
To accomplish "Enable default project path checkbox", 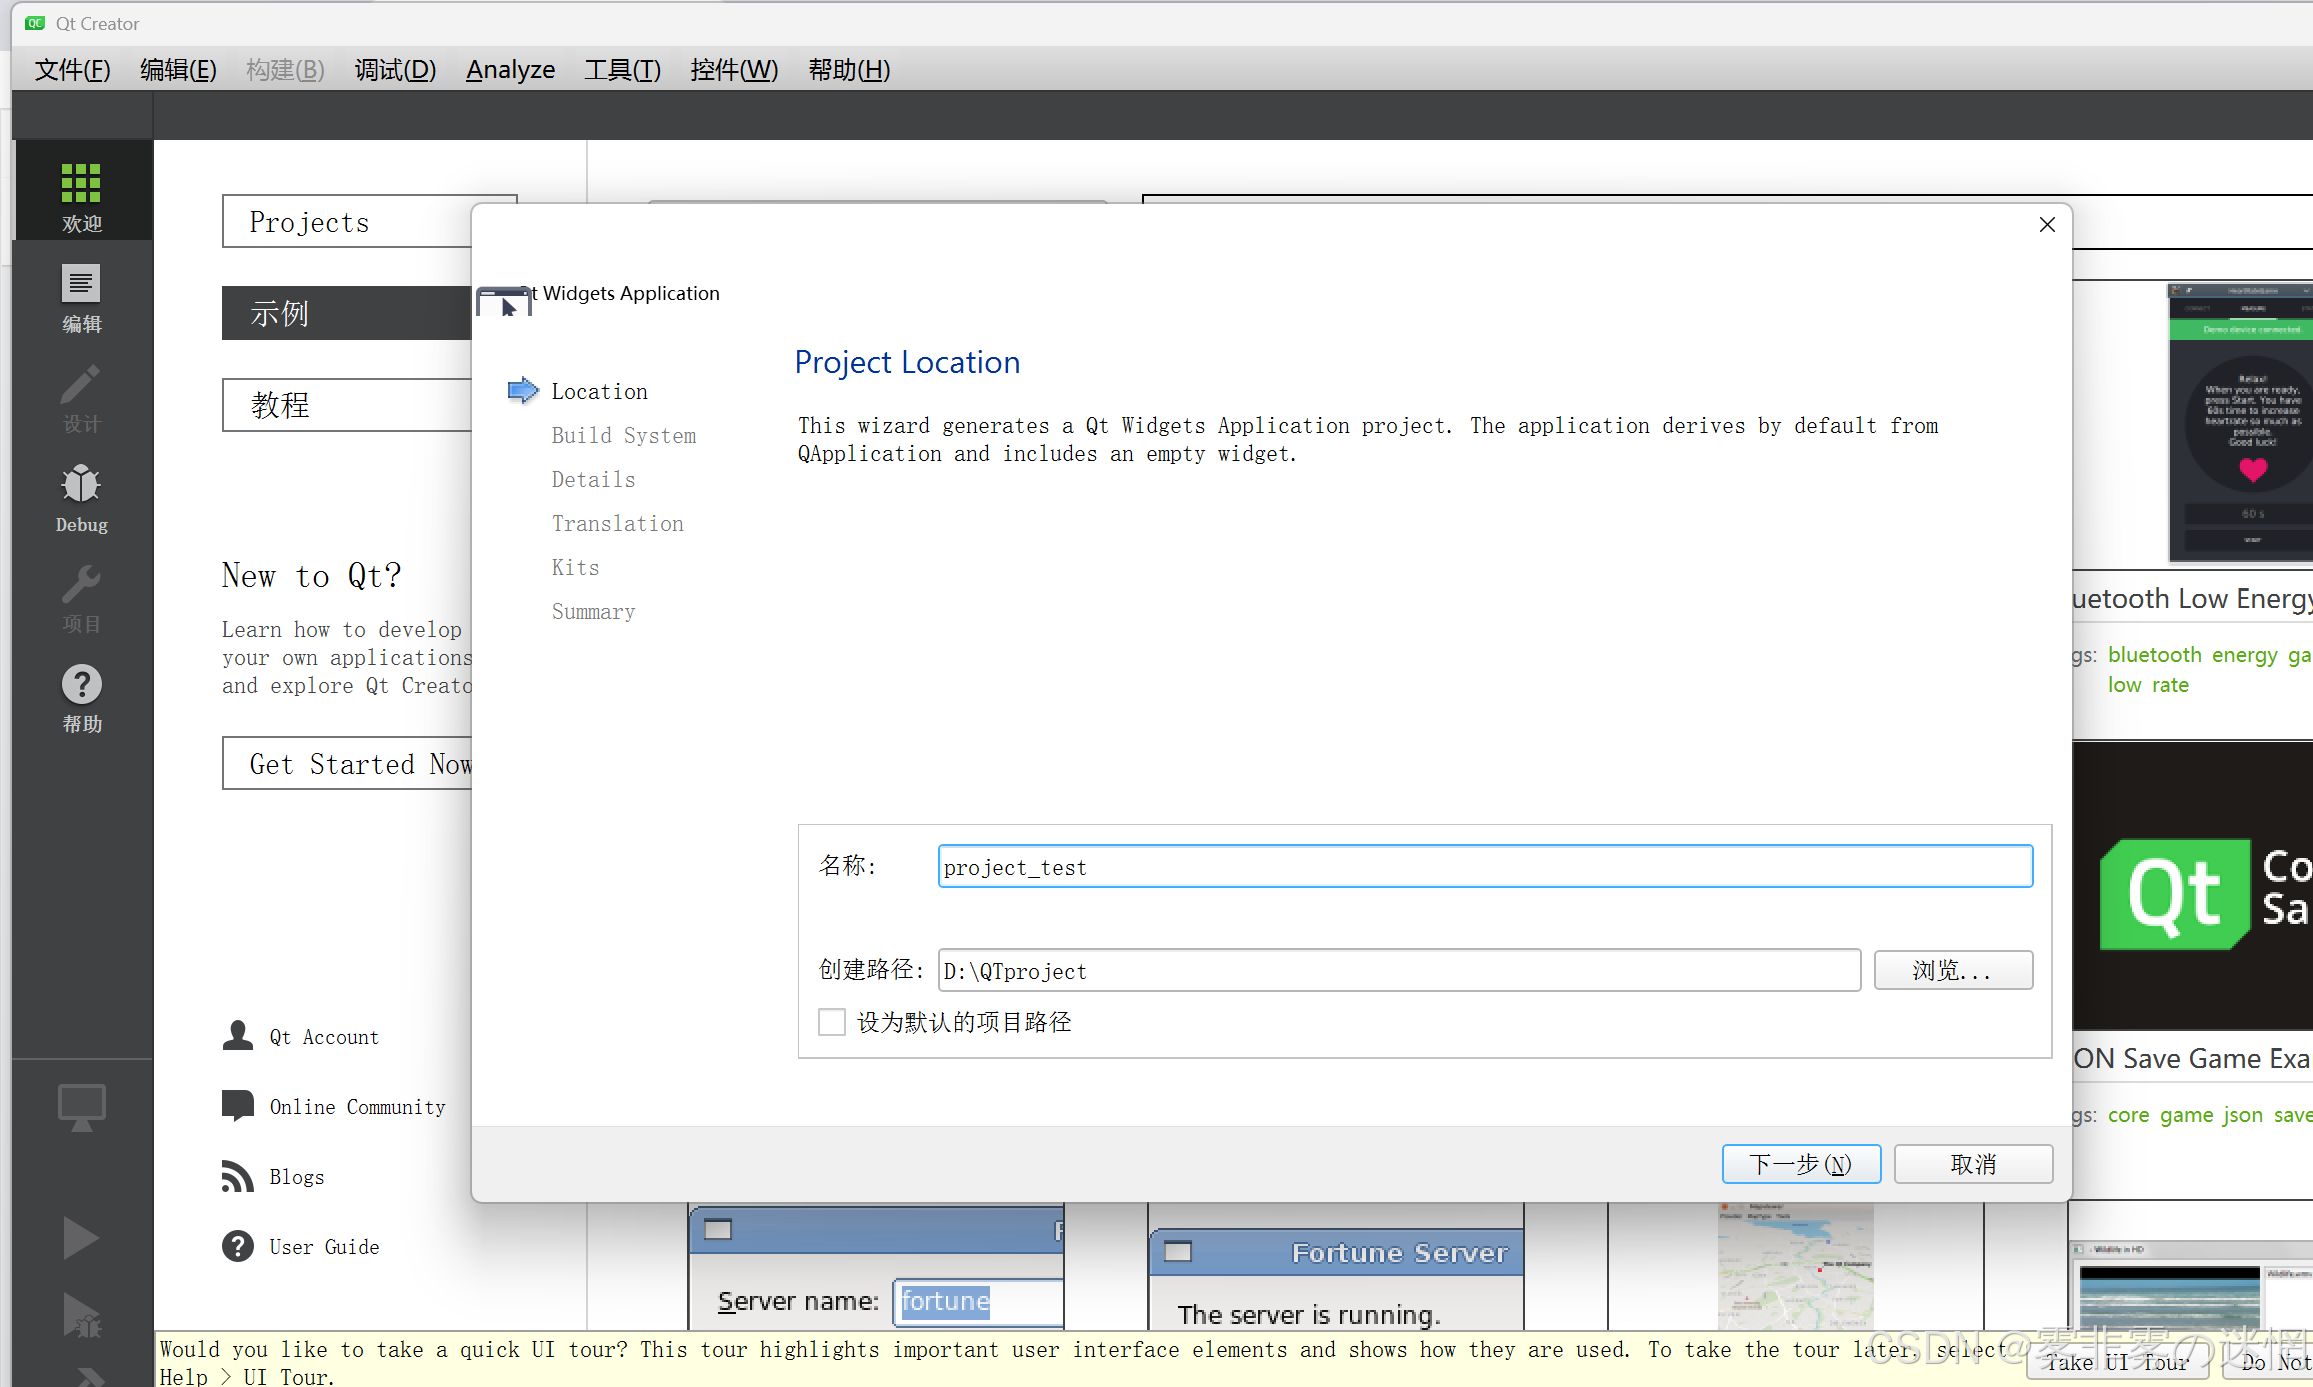I will [x=831, y=1022].
